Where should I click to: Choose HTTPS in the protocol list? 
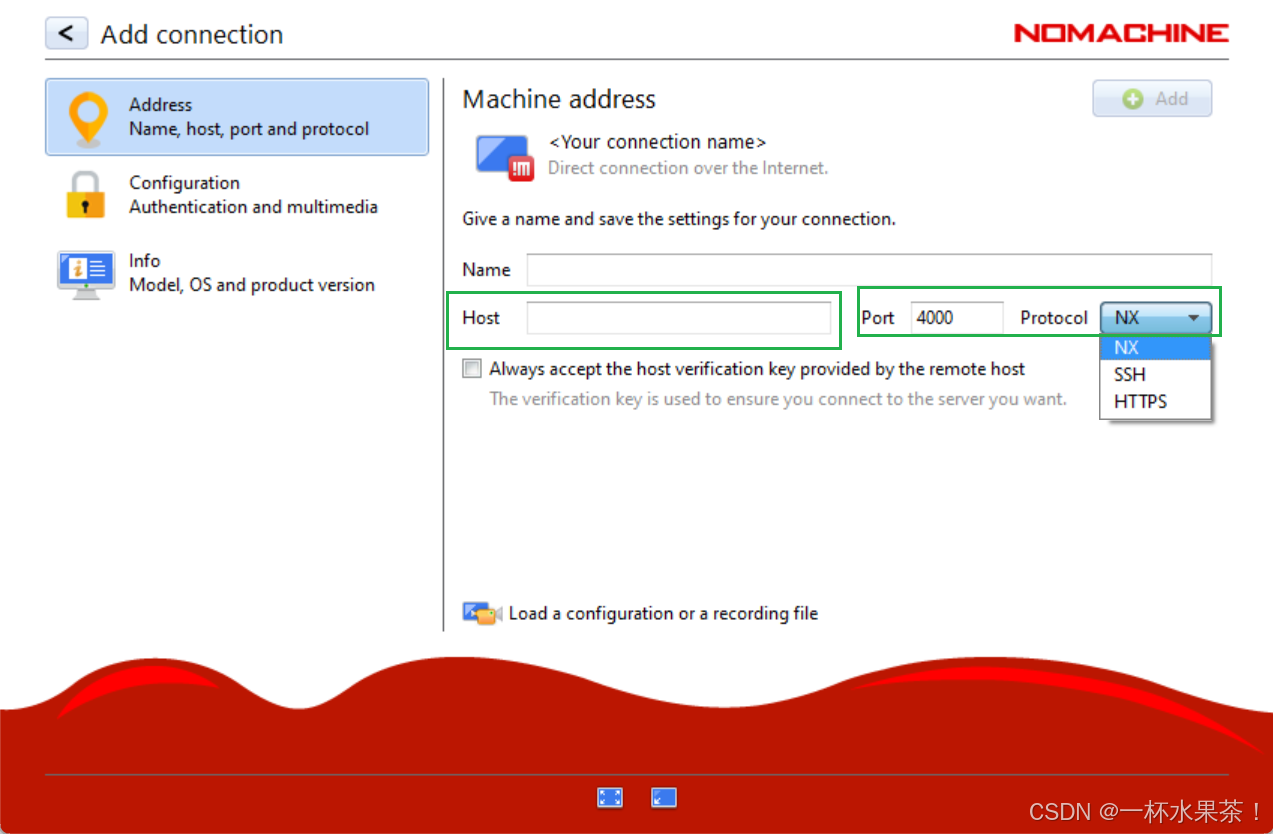pos(1155,402)
